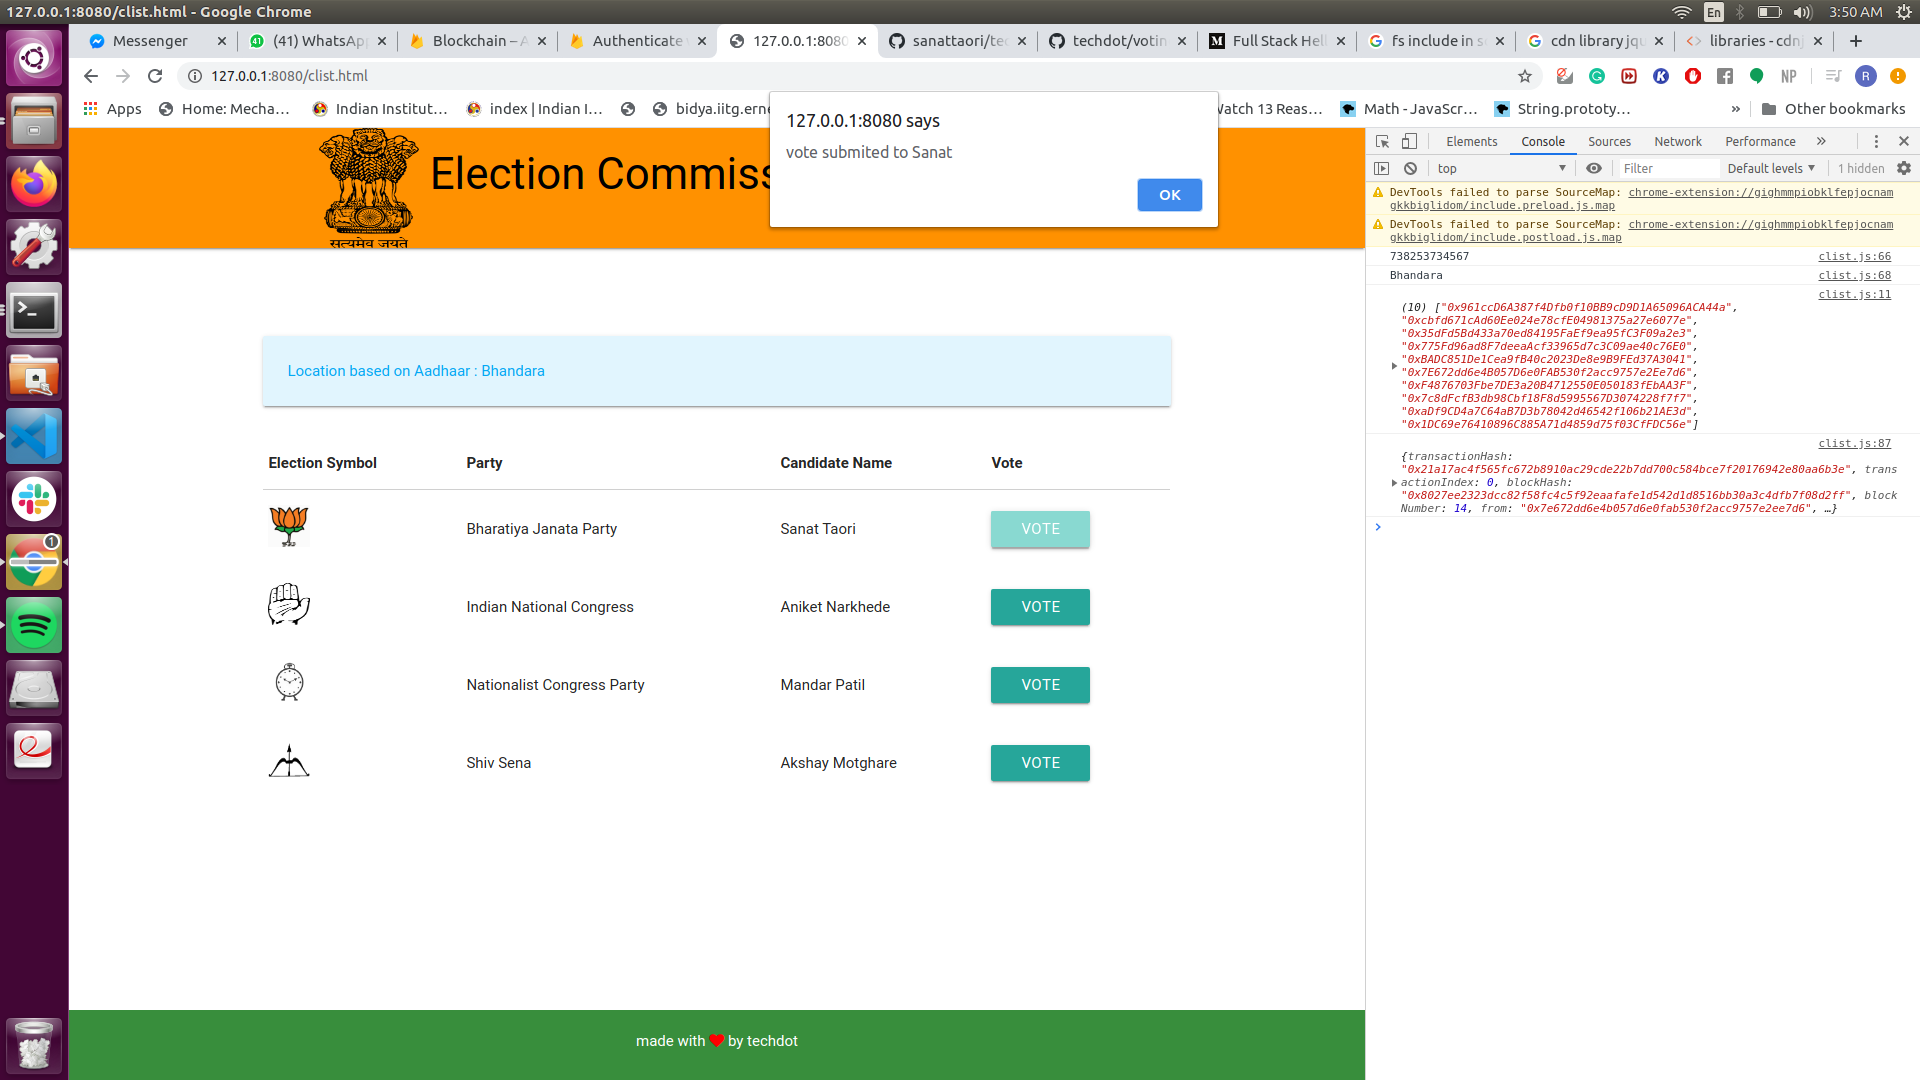The width and height of the screenshot is (1920, 1080).
Task: Toggle the device toolbar icon in DevTools
Action: [1409, 141]
